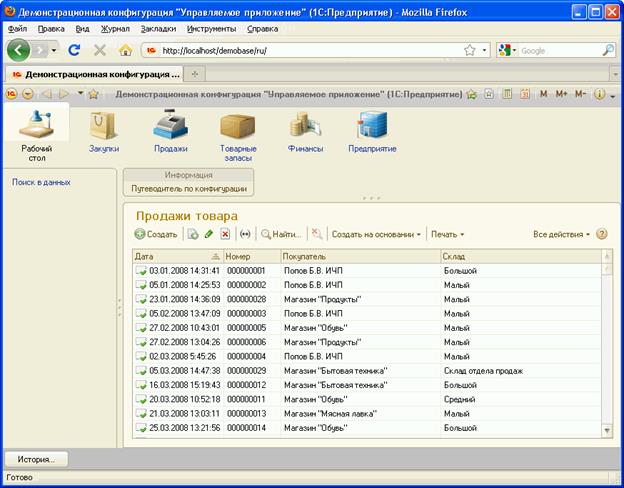Click the round 1C menu dropdown button
Image resolution: width=624 pixels, height=488 pixels.
click(28, 94)
